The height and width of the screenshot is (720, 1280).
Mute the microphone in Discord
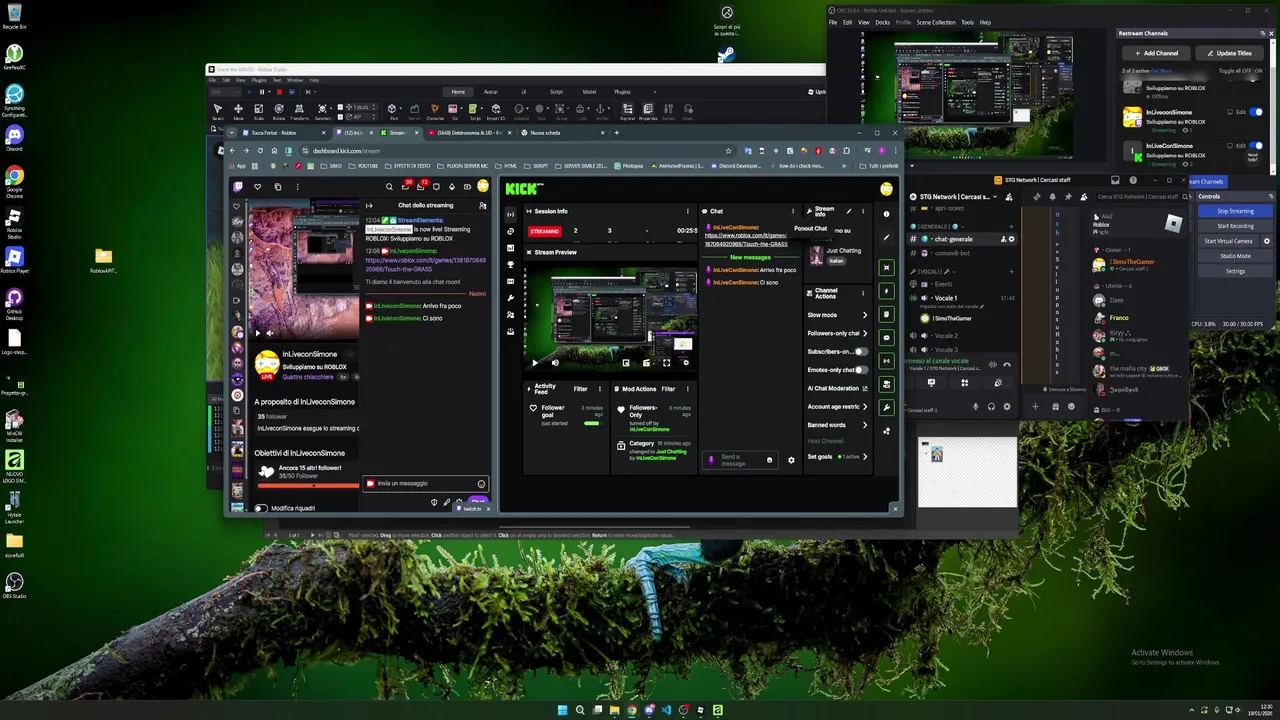click(x=976, y=407)
